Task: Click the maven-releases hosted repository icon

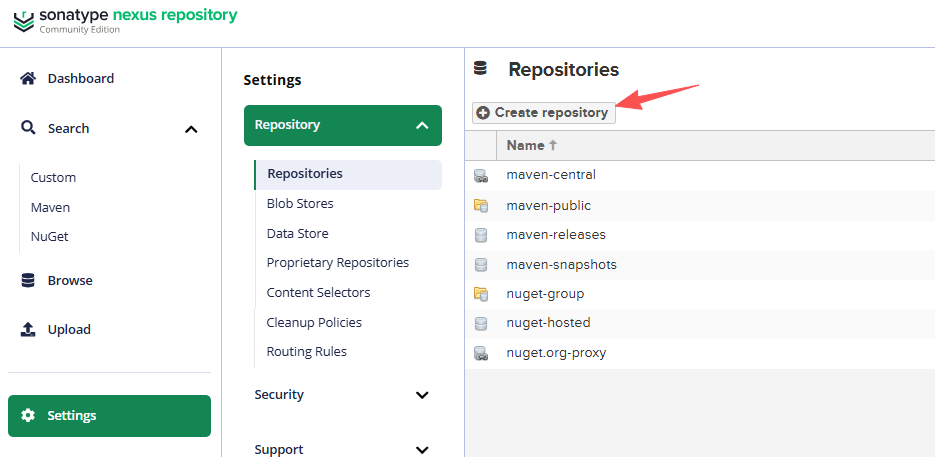Action: point(481,235)
